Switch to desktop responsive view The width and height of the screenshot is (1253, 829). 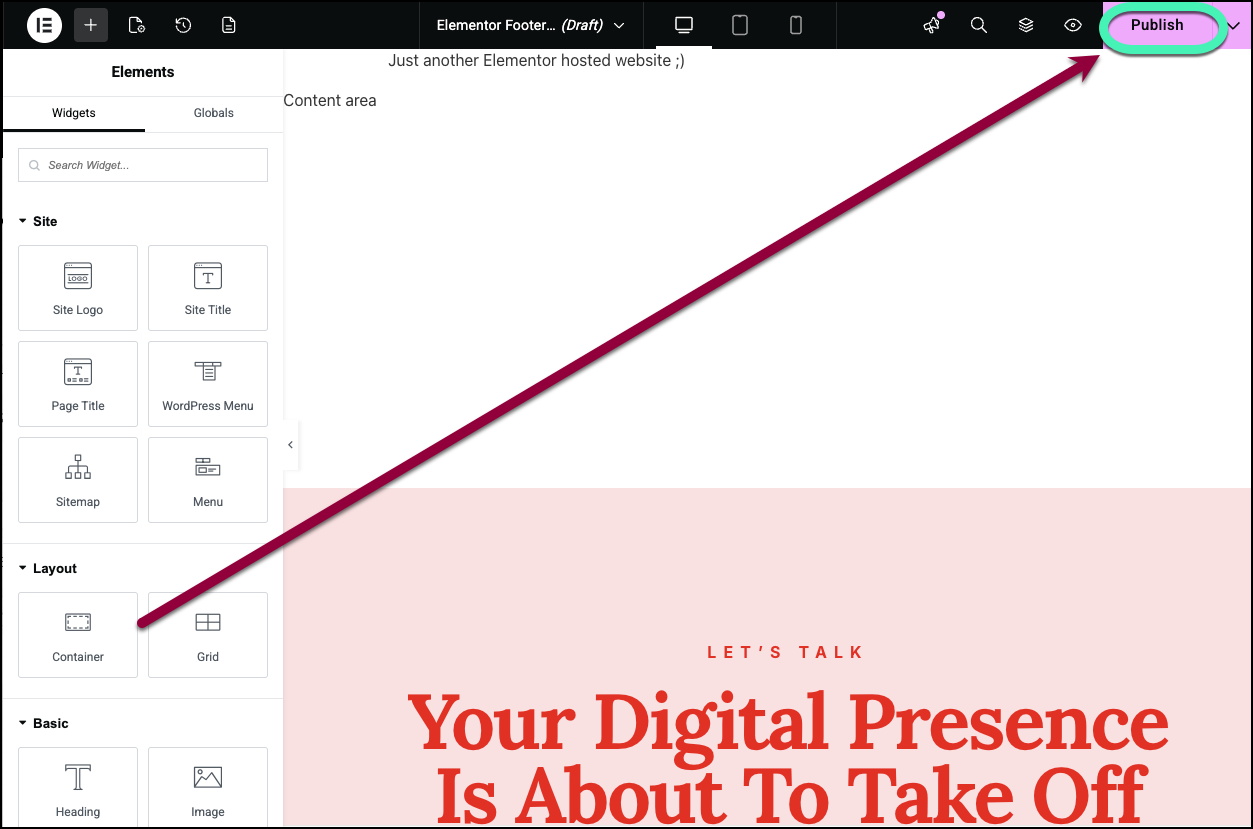[x=684, y=25]
